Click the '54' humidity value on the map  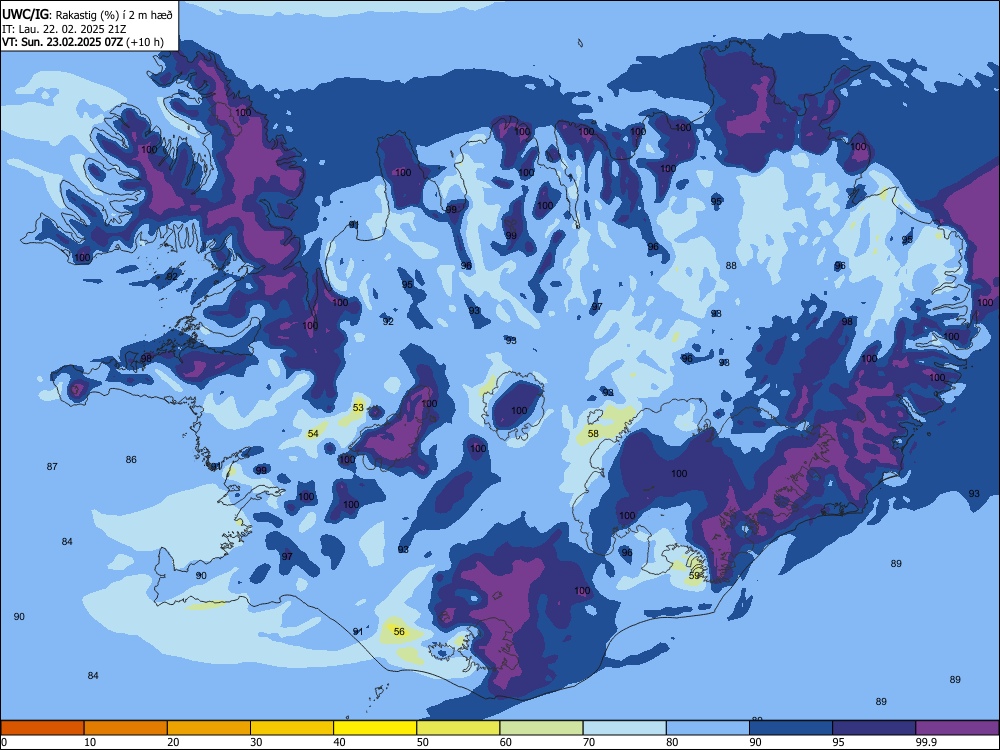[x=313, y=434]
